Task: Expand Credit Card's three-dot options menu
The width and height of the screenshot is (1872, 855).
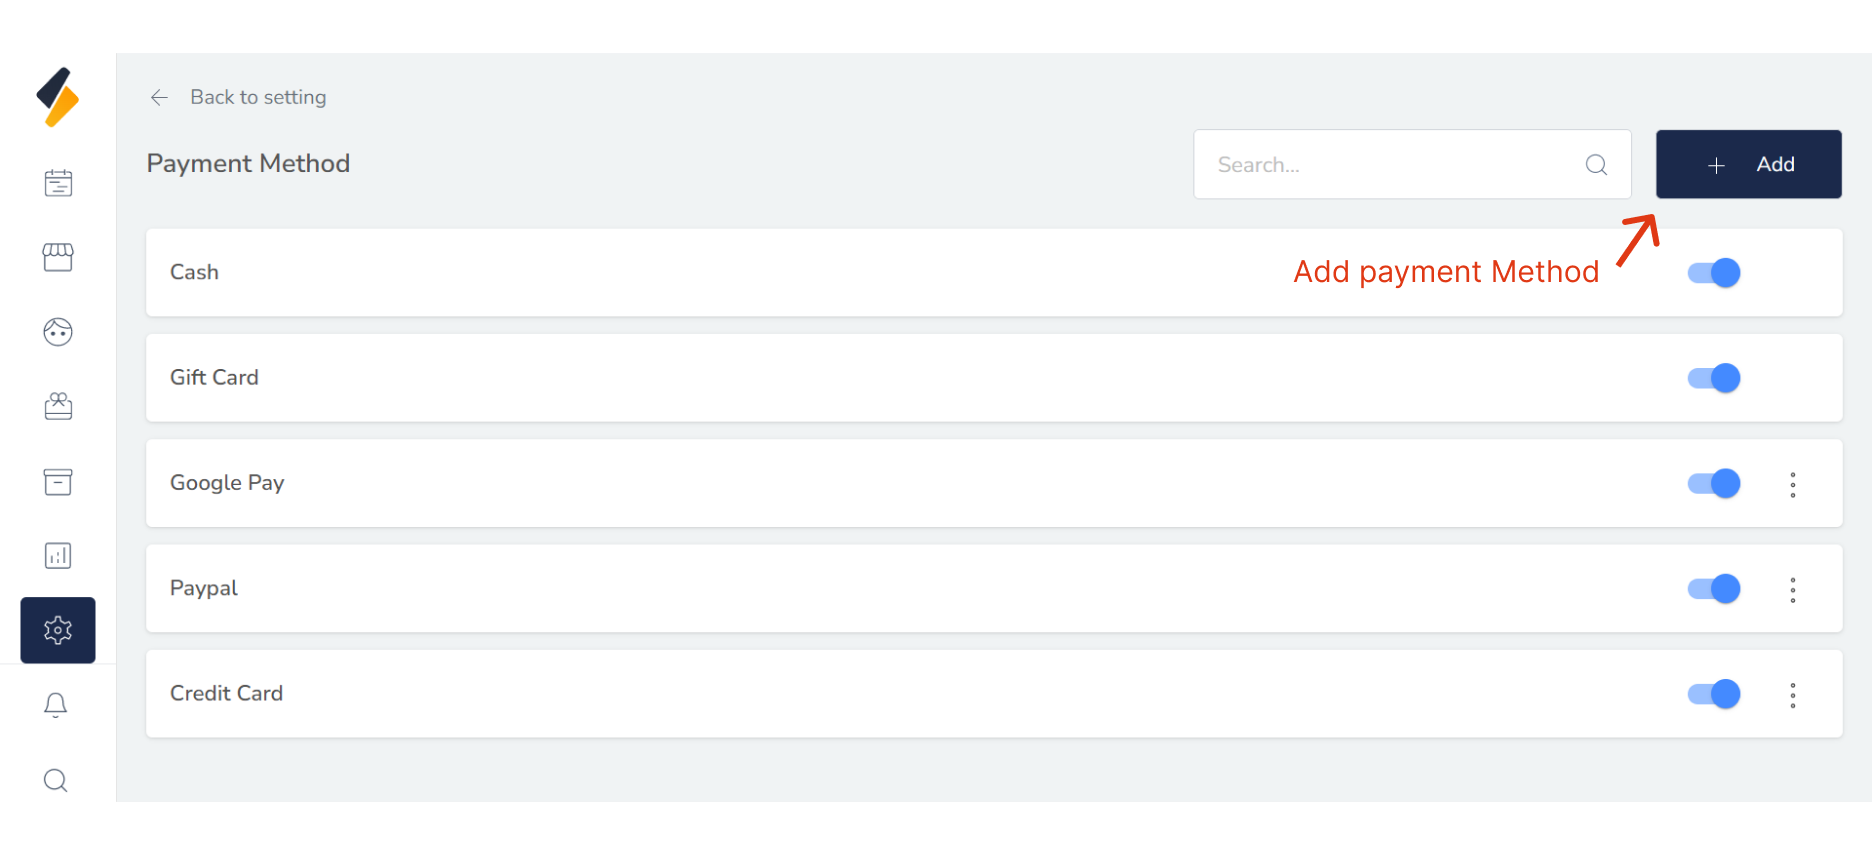Action: tap(1793, 694)
